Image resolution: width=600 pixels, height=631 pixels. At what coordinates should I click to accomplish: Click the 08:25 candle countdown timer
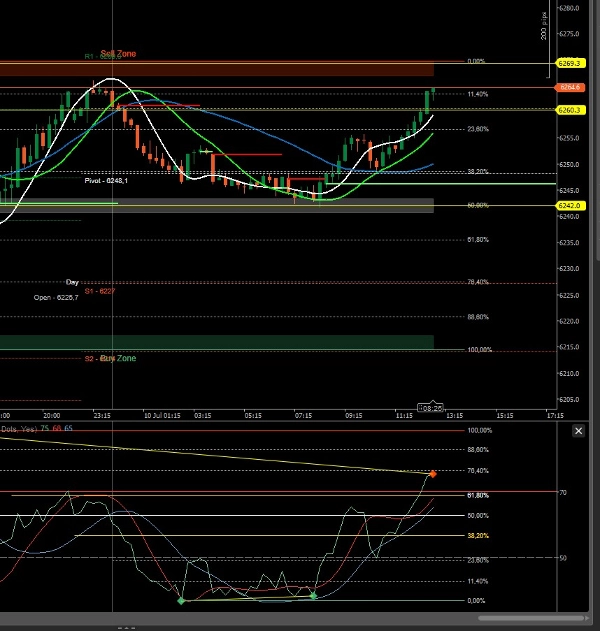[x=432, y=408]
